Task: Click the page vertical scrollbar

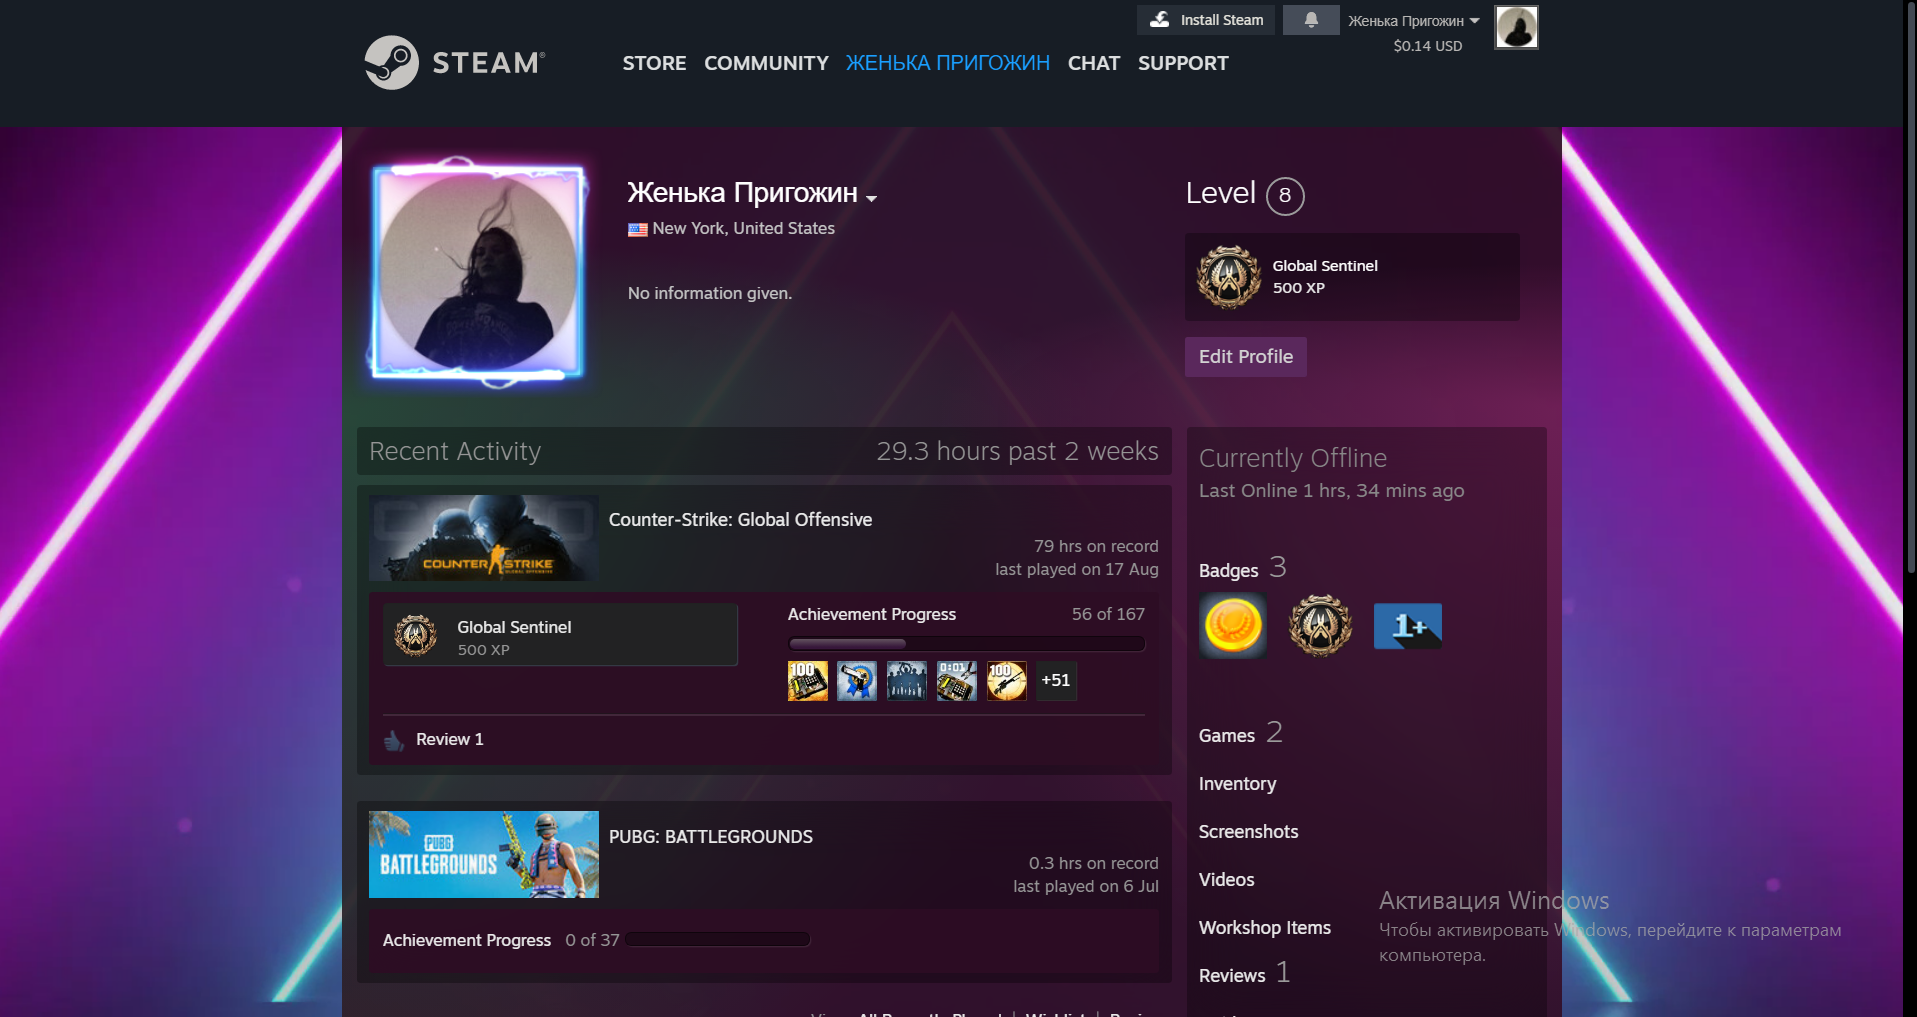Action: pos(1910,290)
